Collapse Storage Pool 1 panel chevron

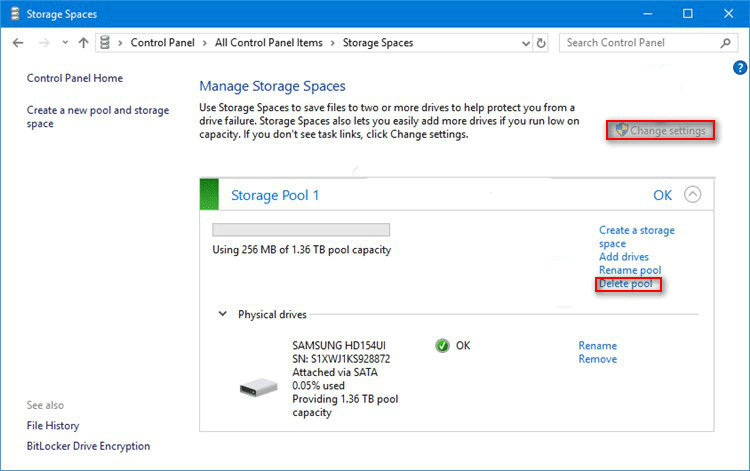tap(694, 195)
